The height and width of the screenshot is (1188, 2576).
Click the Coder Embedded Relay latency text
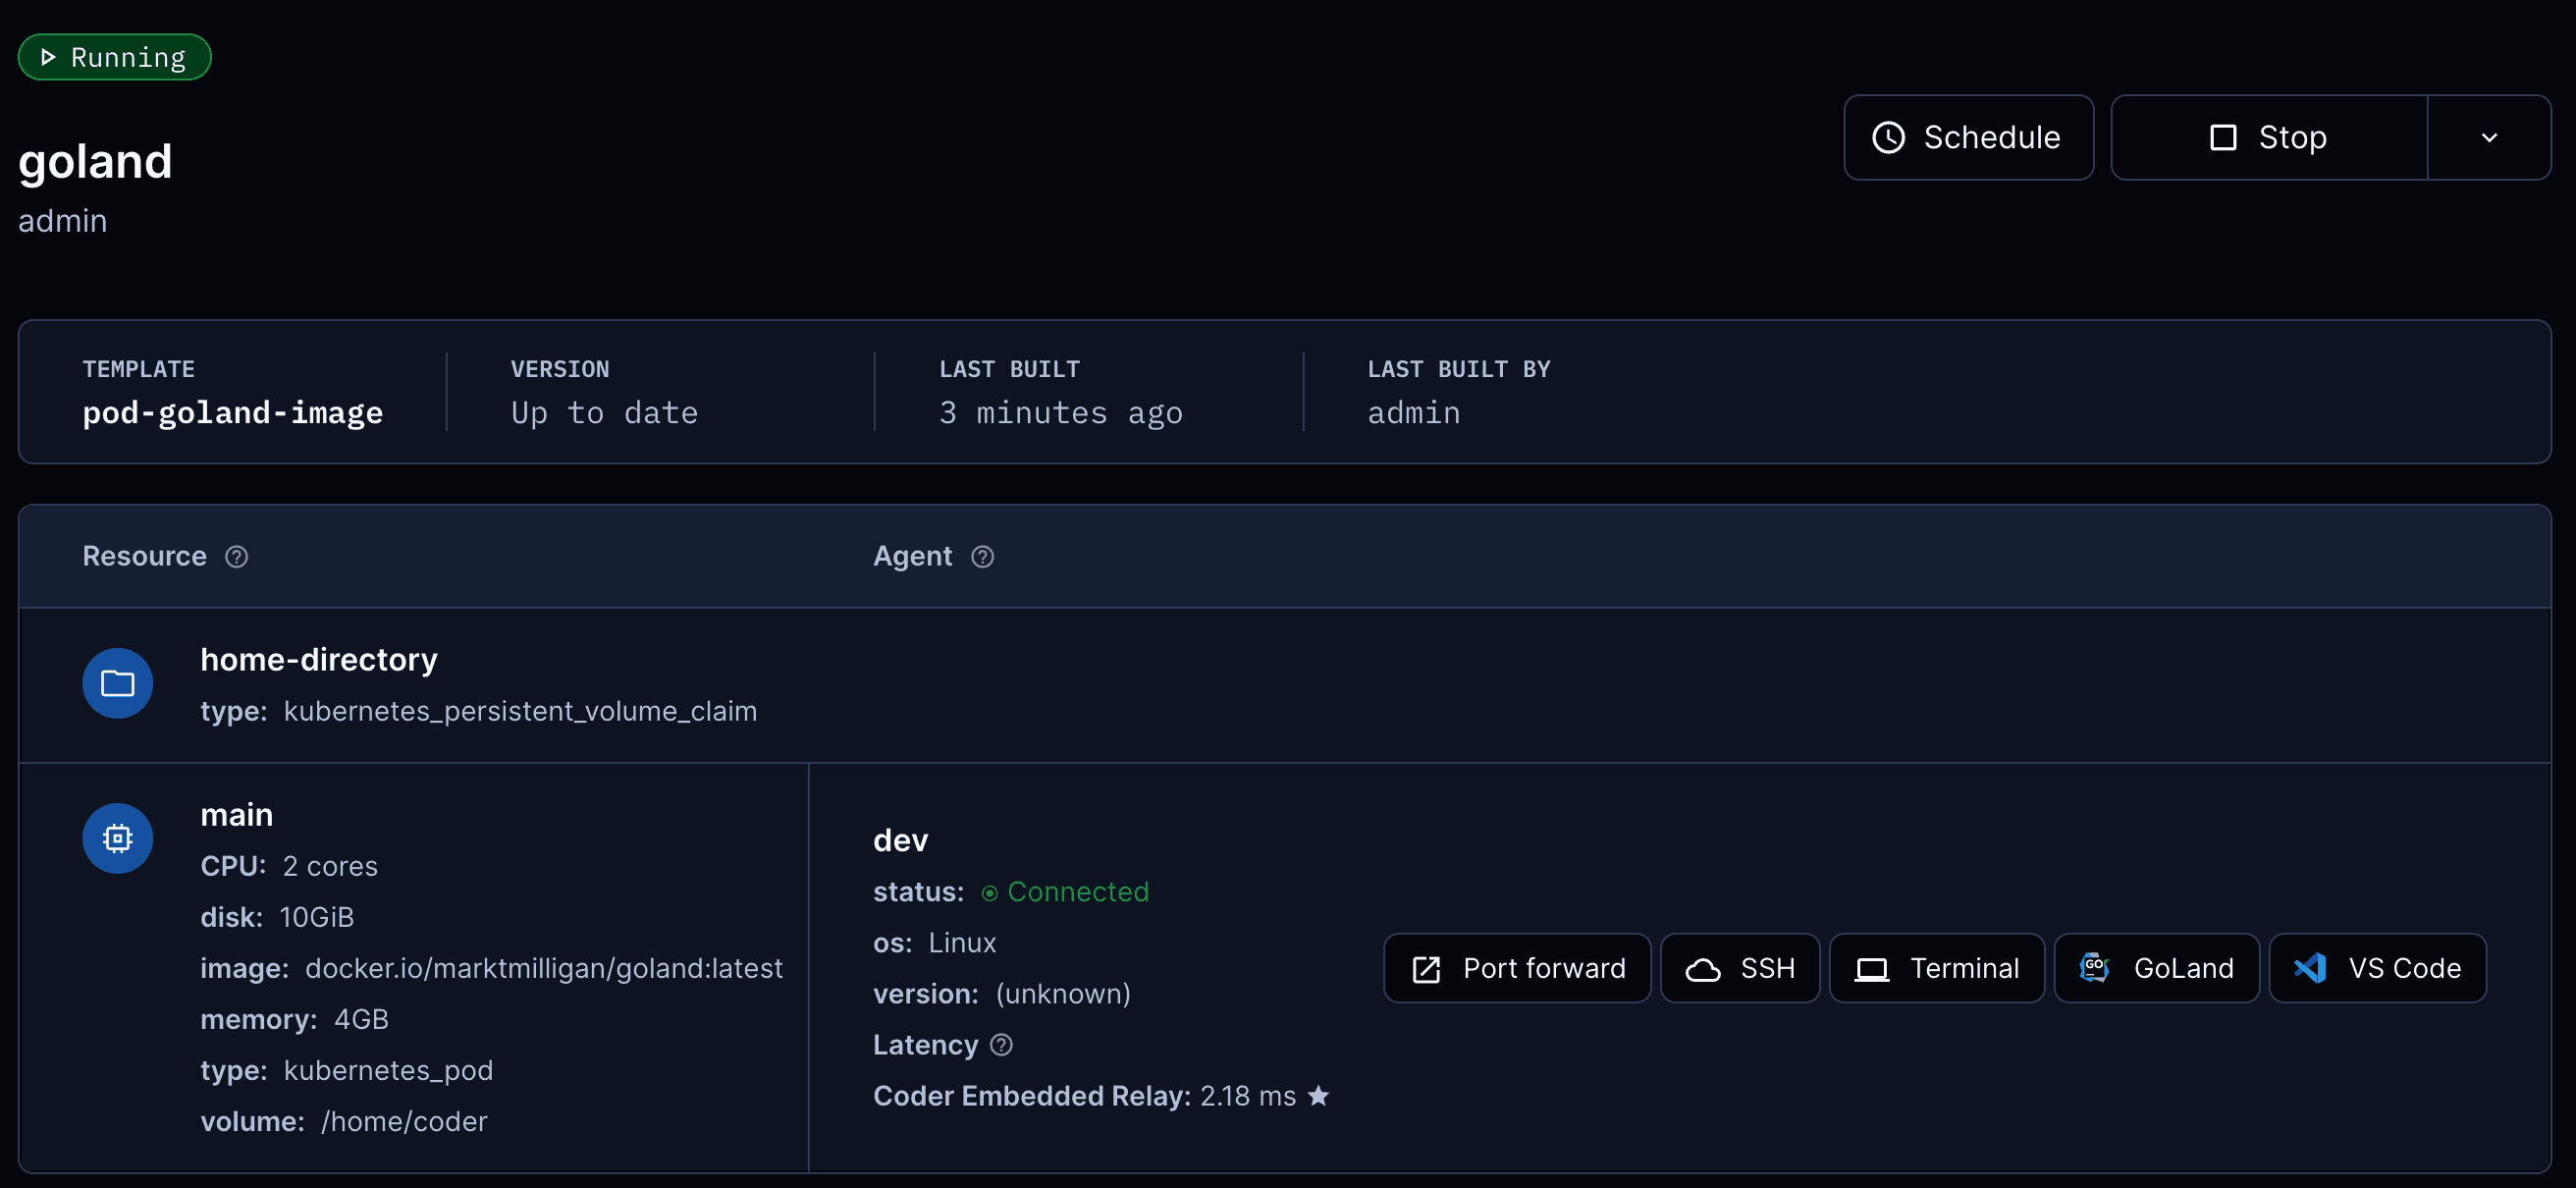[x=1084, y=1096]
